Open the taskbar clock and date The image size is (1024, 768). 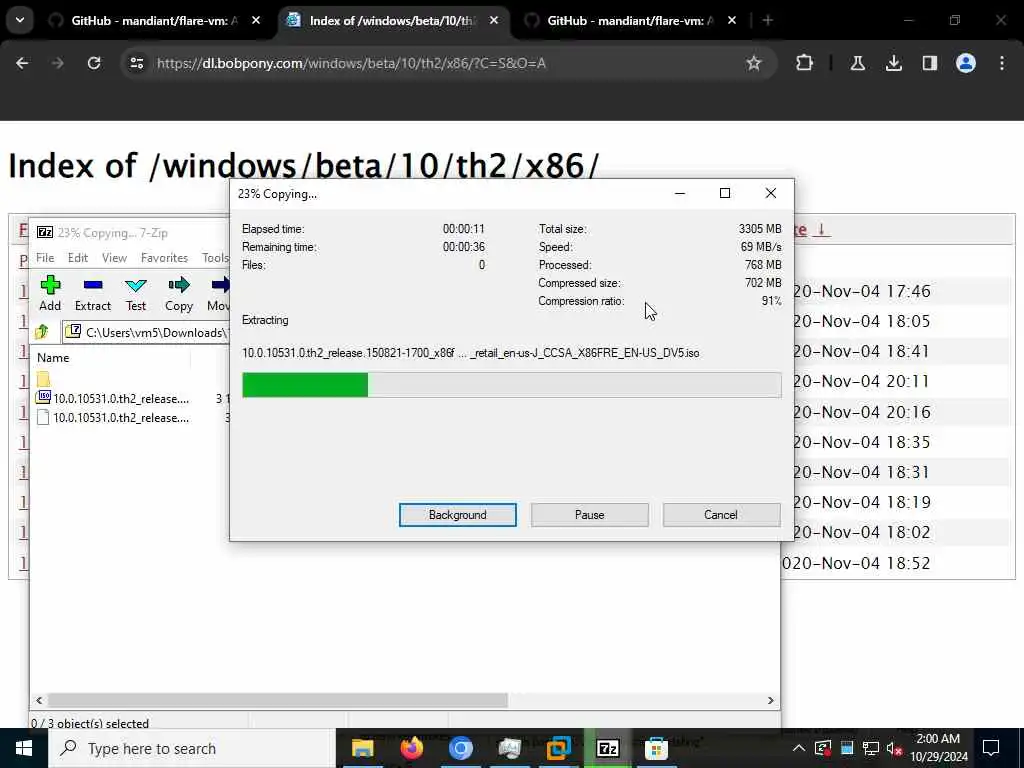coord(938,748)
